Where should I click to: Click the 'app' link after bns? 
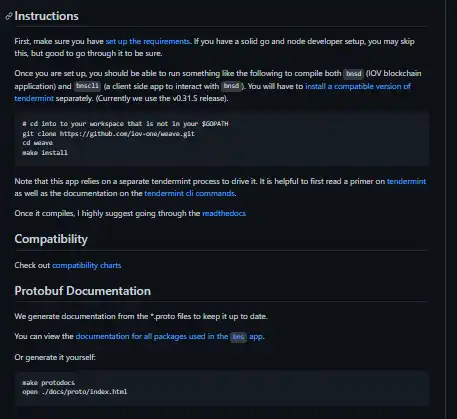pyautogui.click(x=256, y=336)
